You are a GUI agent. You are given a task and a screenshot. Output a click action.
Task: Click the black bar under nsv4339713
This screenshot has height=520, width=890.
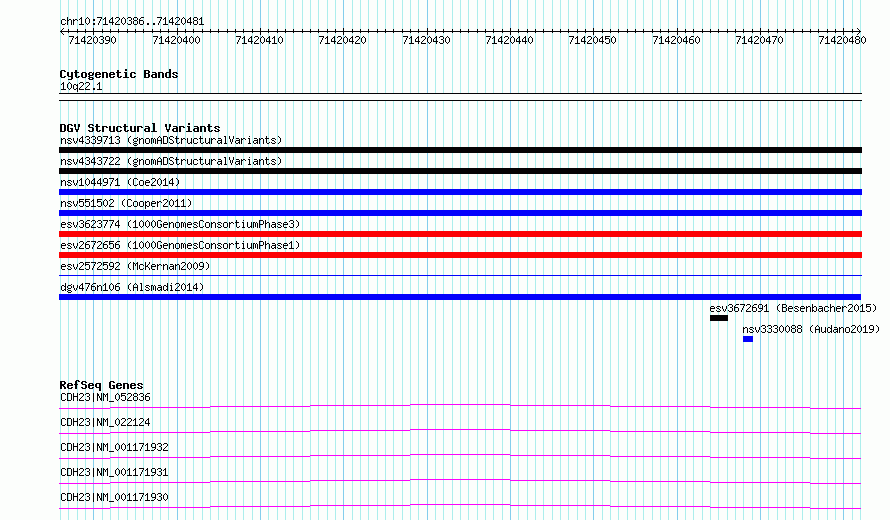(460, 150)
